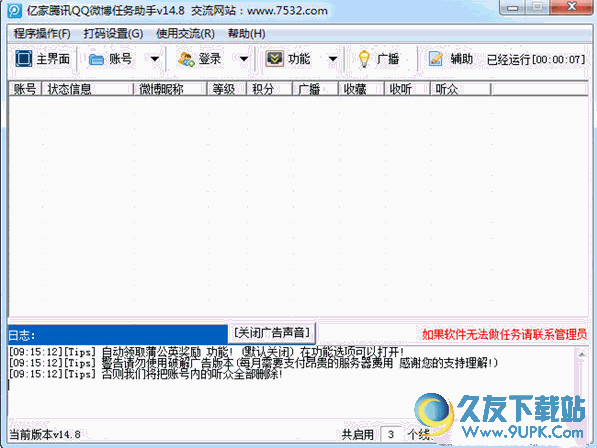Screen dimensions: 597x448
Task: Click the 共启用 label in status bar
Action: point(358,434)
